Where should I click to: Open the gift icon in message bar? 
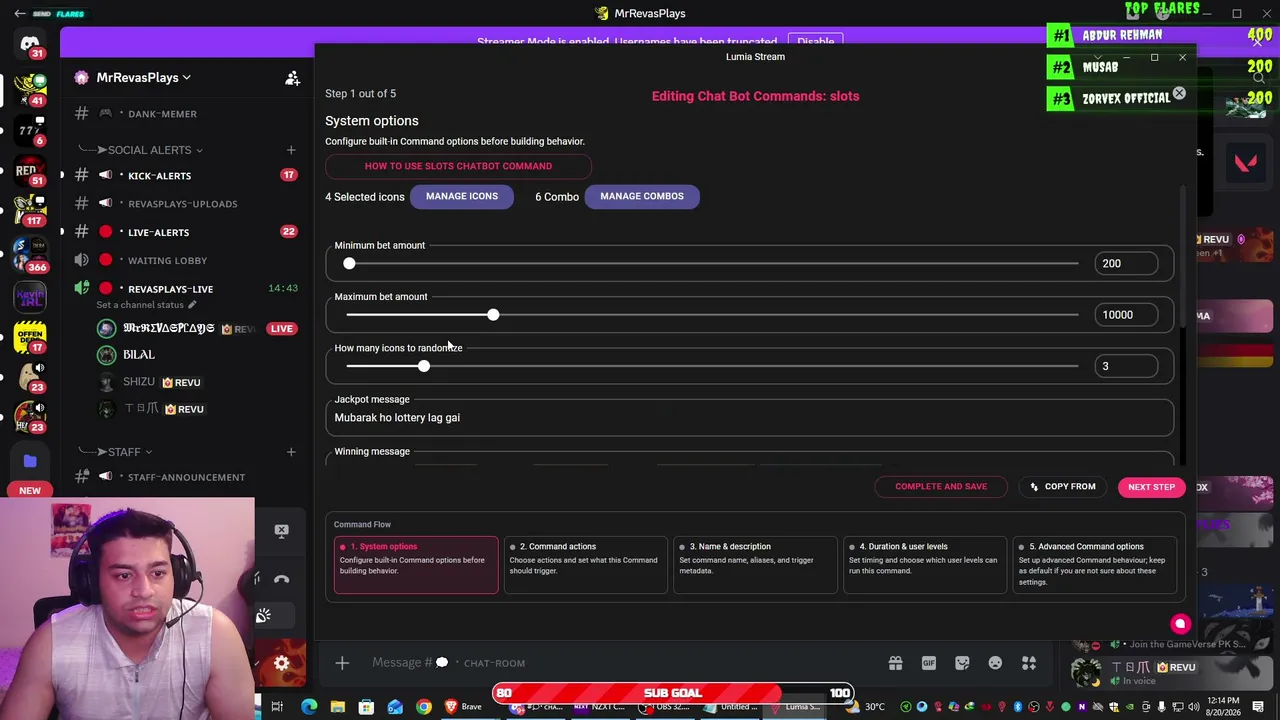(895, 663)
